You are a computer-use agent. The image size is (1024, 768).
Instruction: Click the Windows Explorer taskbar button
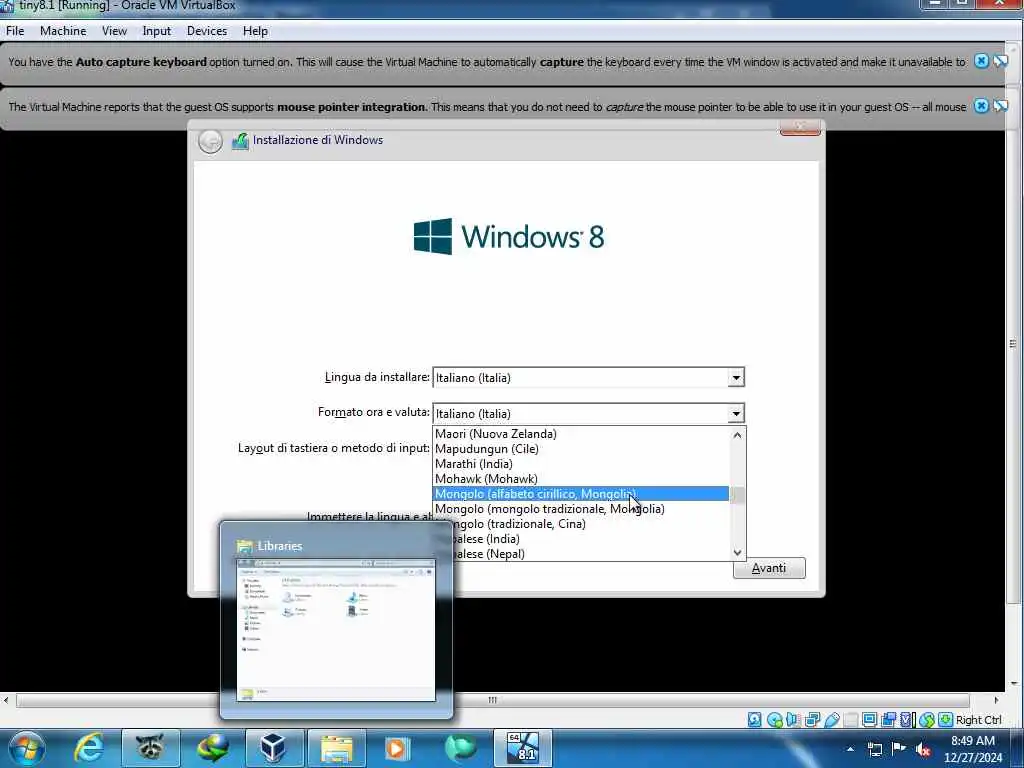point(336,748)
